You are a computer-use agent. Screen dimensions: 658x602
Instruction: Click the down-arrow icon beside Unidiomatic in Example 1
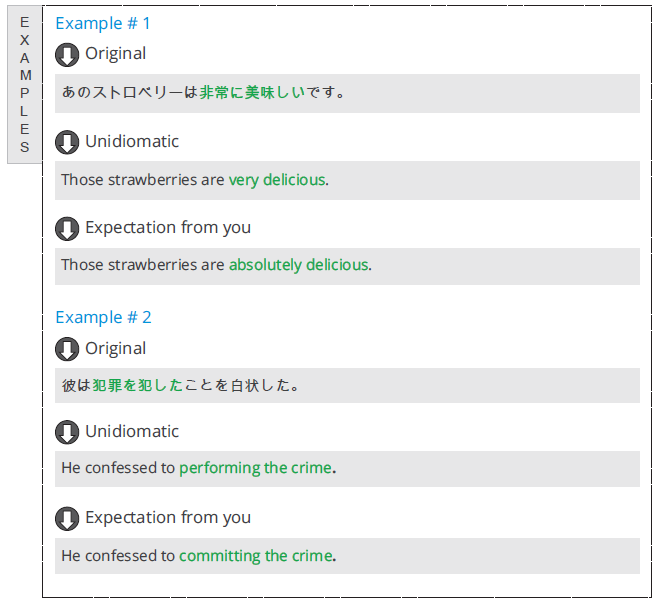click(67, 143)
